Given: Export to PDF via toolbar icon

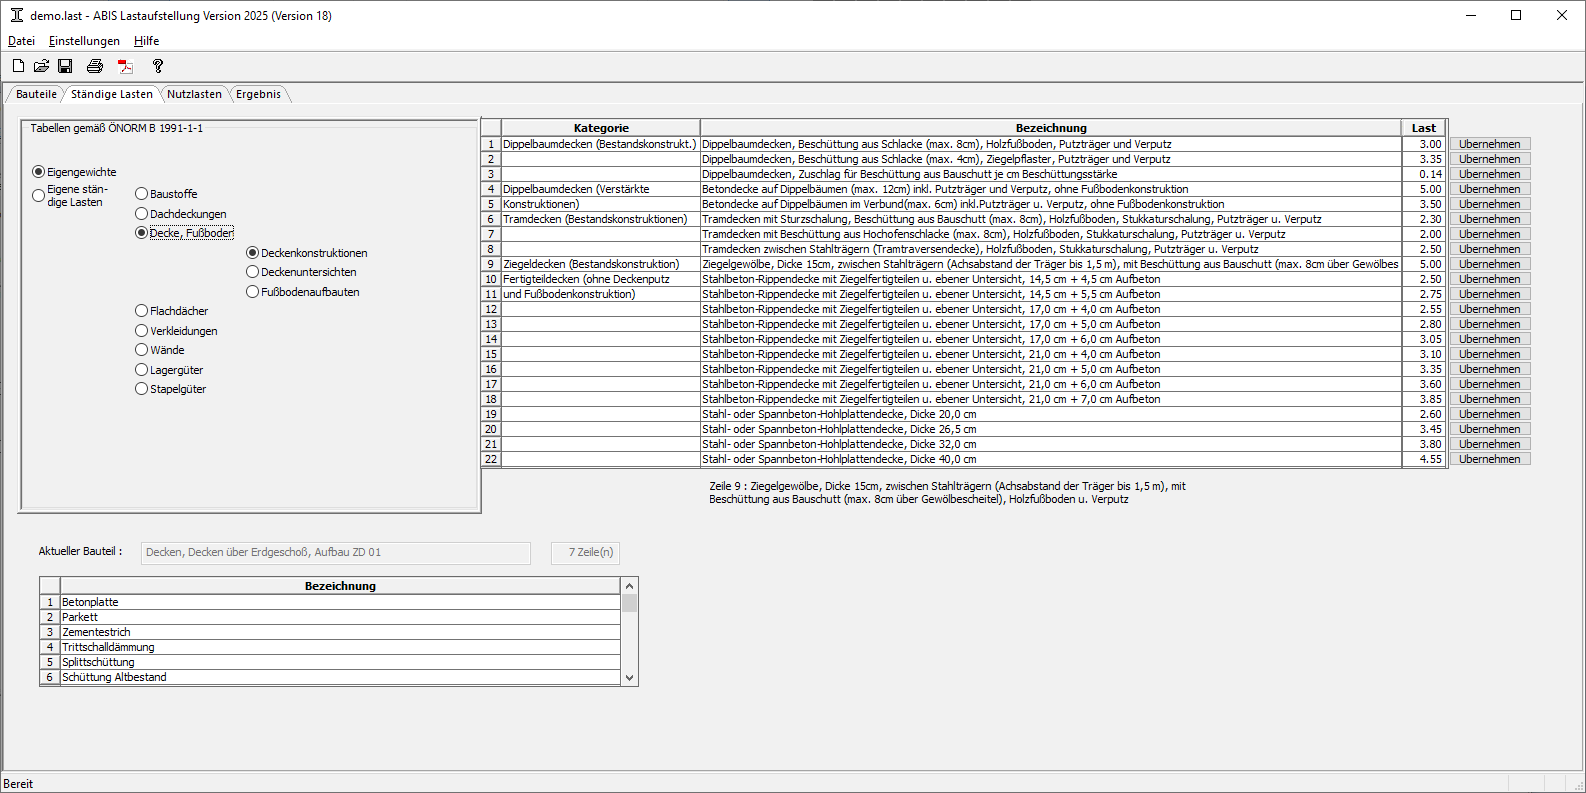Looking at the screenshot, I should (x=126, y=66).
